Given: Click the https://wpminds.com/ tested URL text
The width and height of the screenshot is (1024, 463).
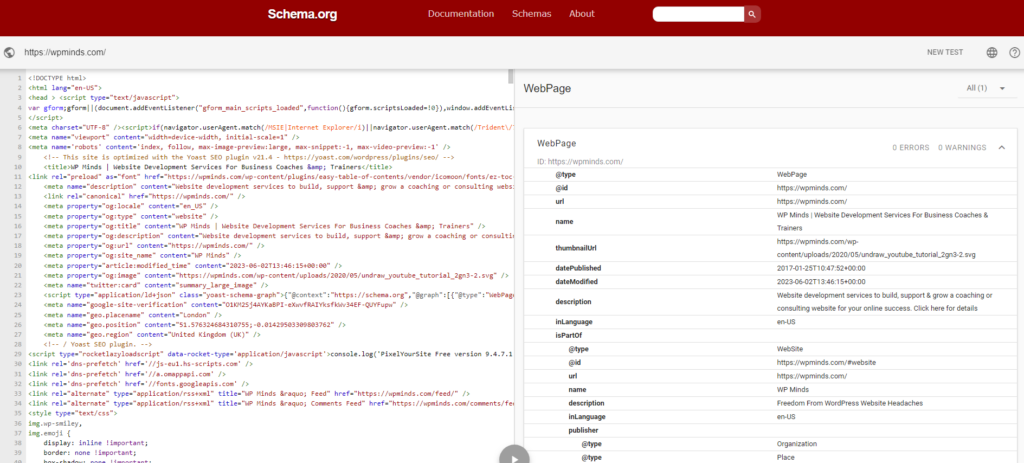Looking at the screenshot, I should point(65,52).
